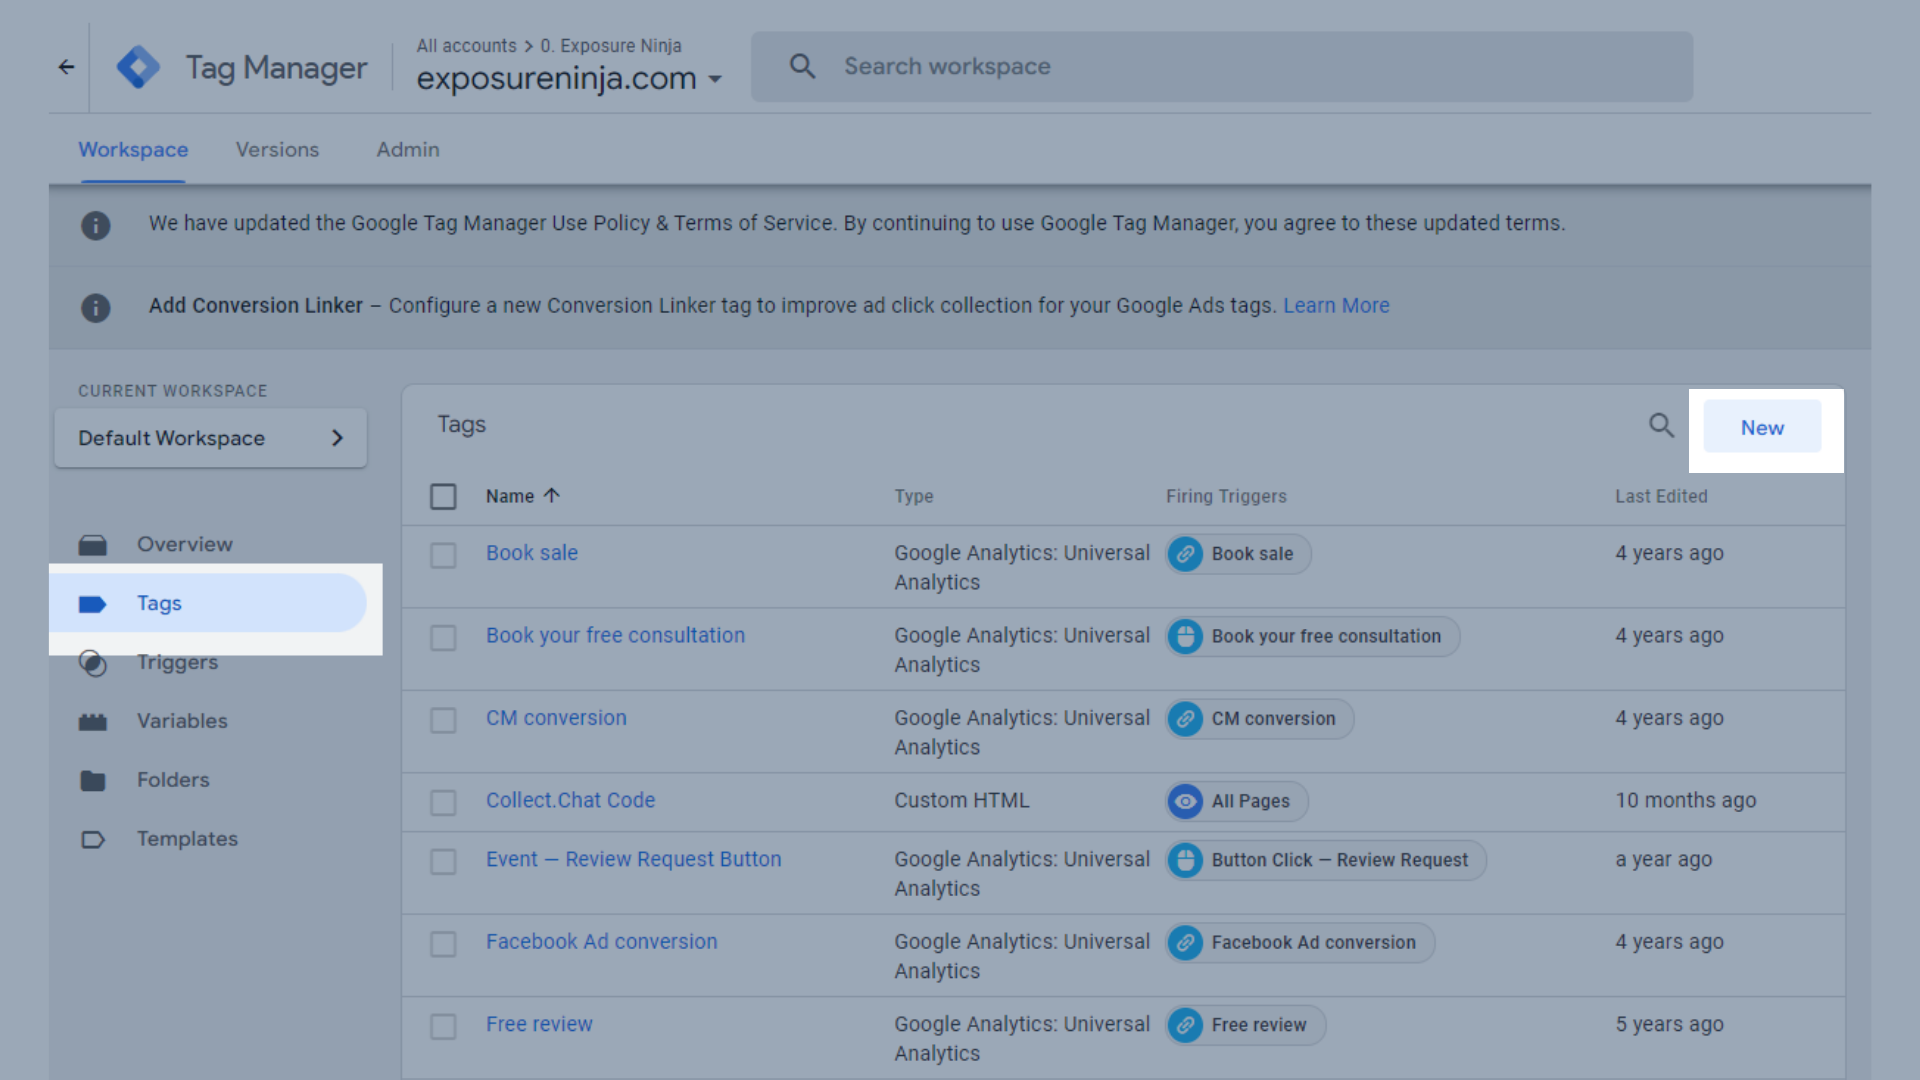
Task: Click the New tag button
Action: tap(1761, 427)
